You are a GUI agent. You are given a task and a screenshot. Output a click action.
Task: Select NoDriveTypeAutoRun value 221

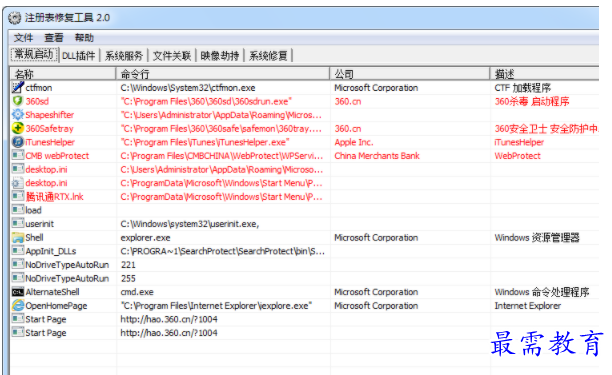point(128,265)
